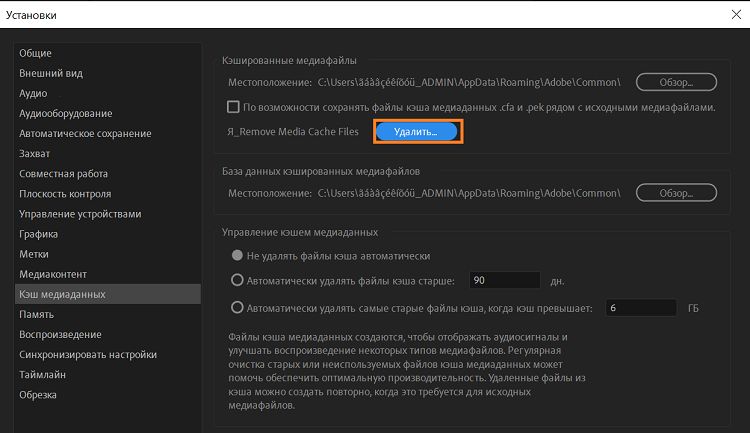This screenshot has height=433, width=750.
Task: Enable saving .cfa and .pek next to originals
Action: (233, 107)
